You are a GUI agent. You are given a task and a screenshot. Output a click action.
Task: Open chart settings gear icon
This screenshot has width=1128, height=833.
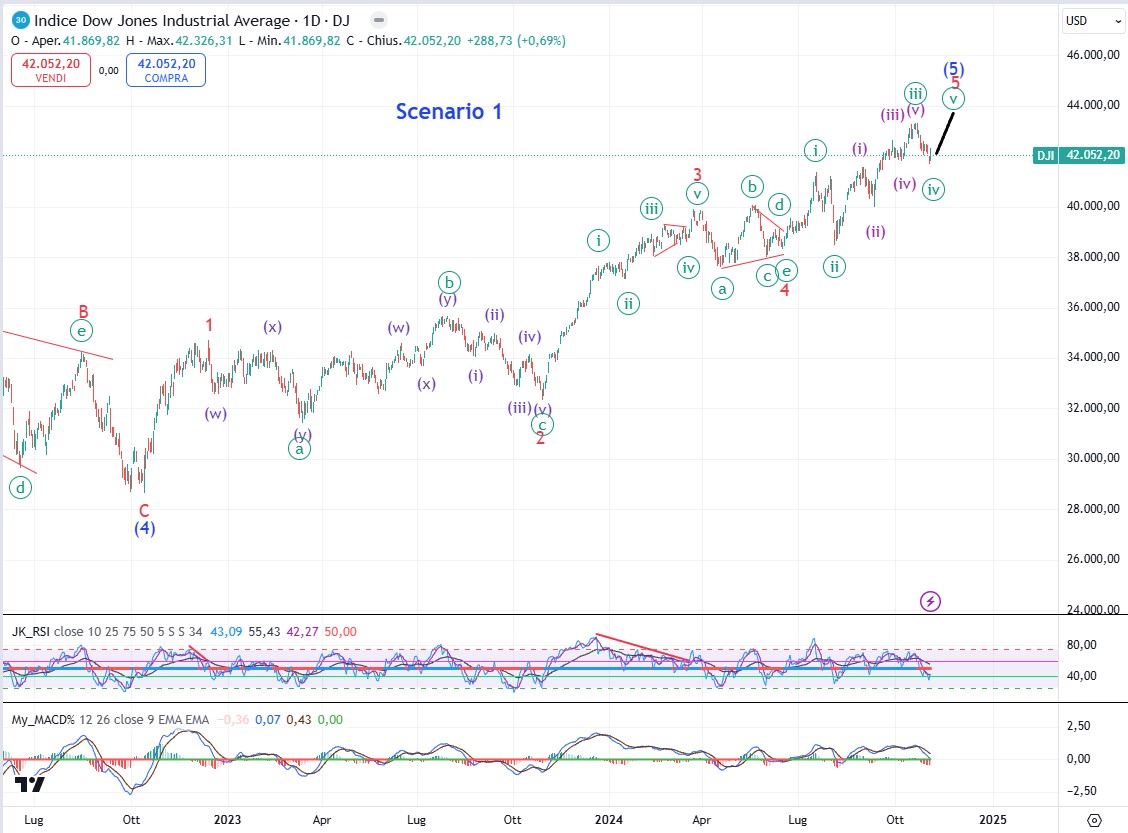(x=1094, y=820)
